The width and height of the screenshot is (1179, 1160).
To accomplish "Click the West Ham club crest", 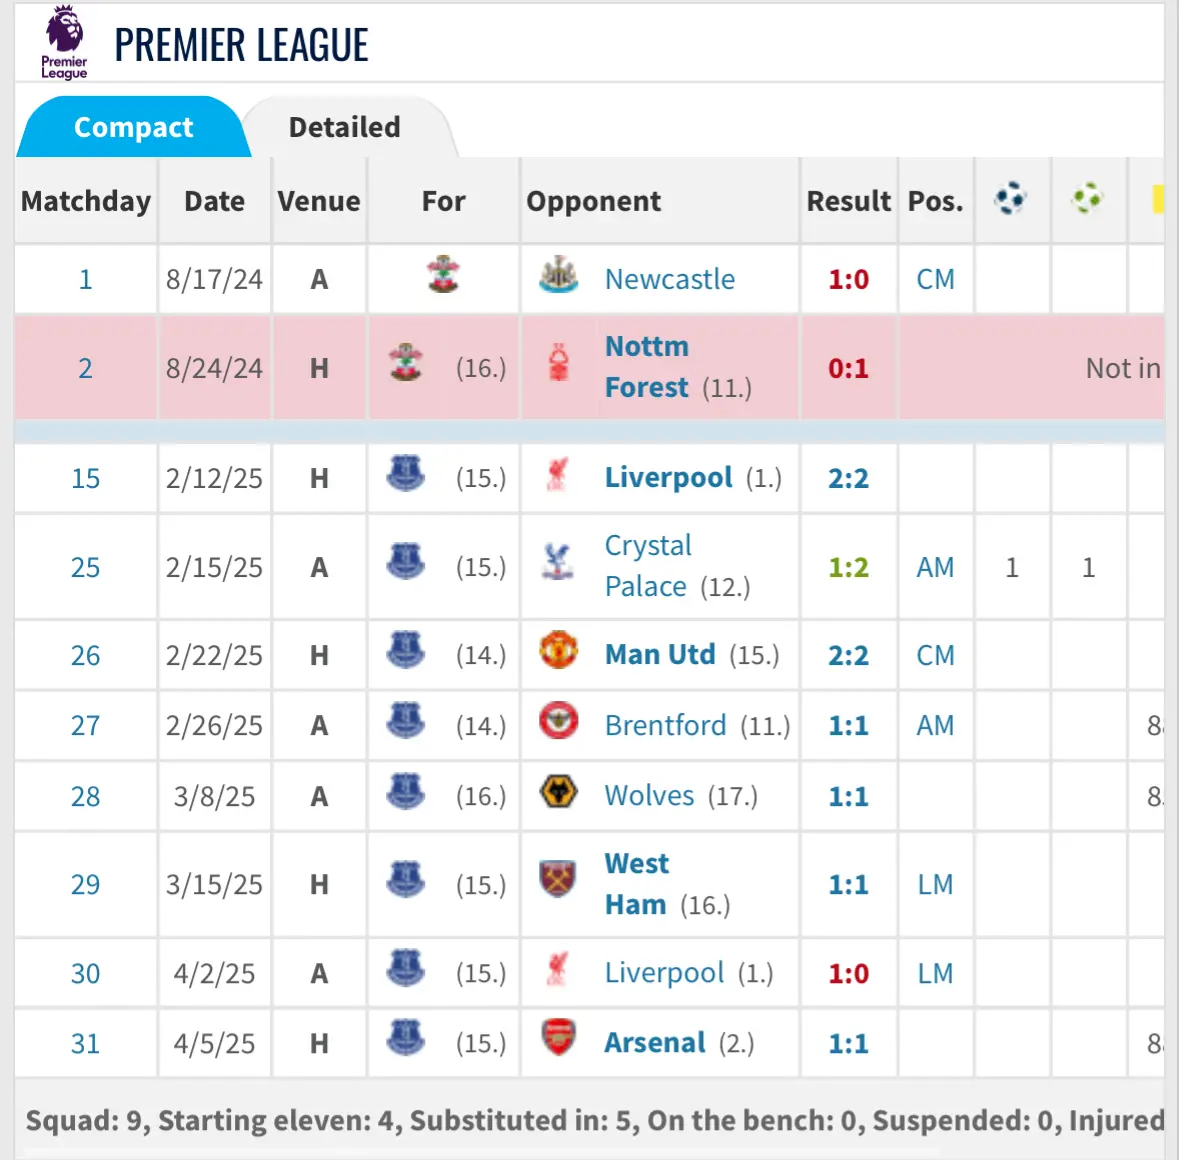I will tap(557, 880).
